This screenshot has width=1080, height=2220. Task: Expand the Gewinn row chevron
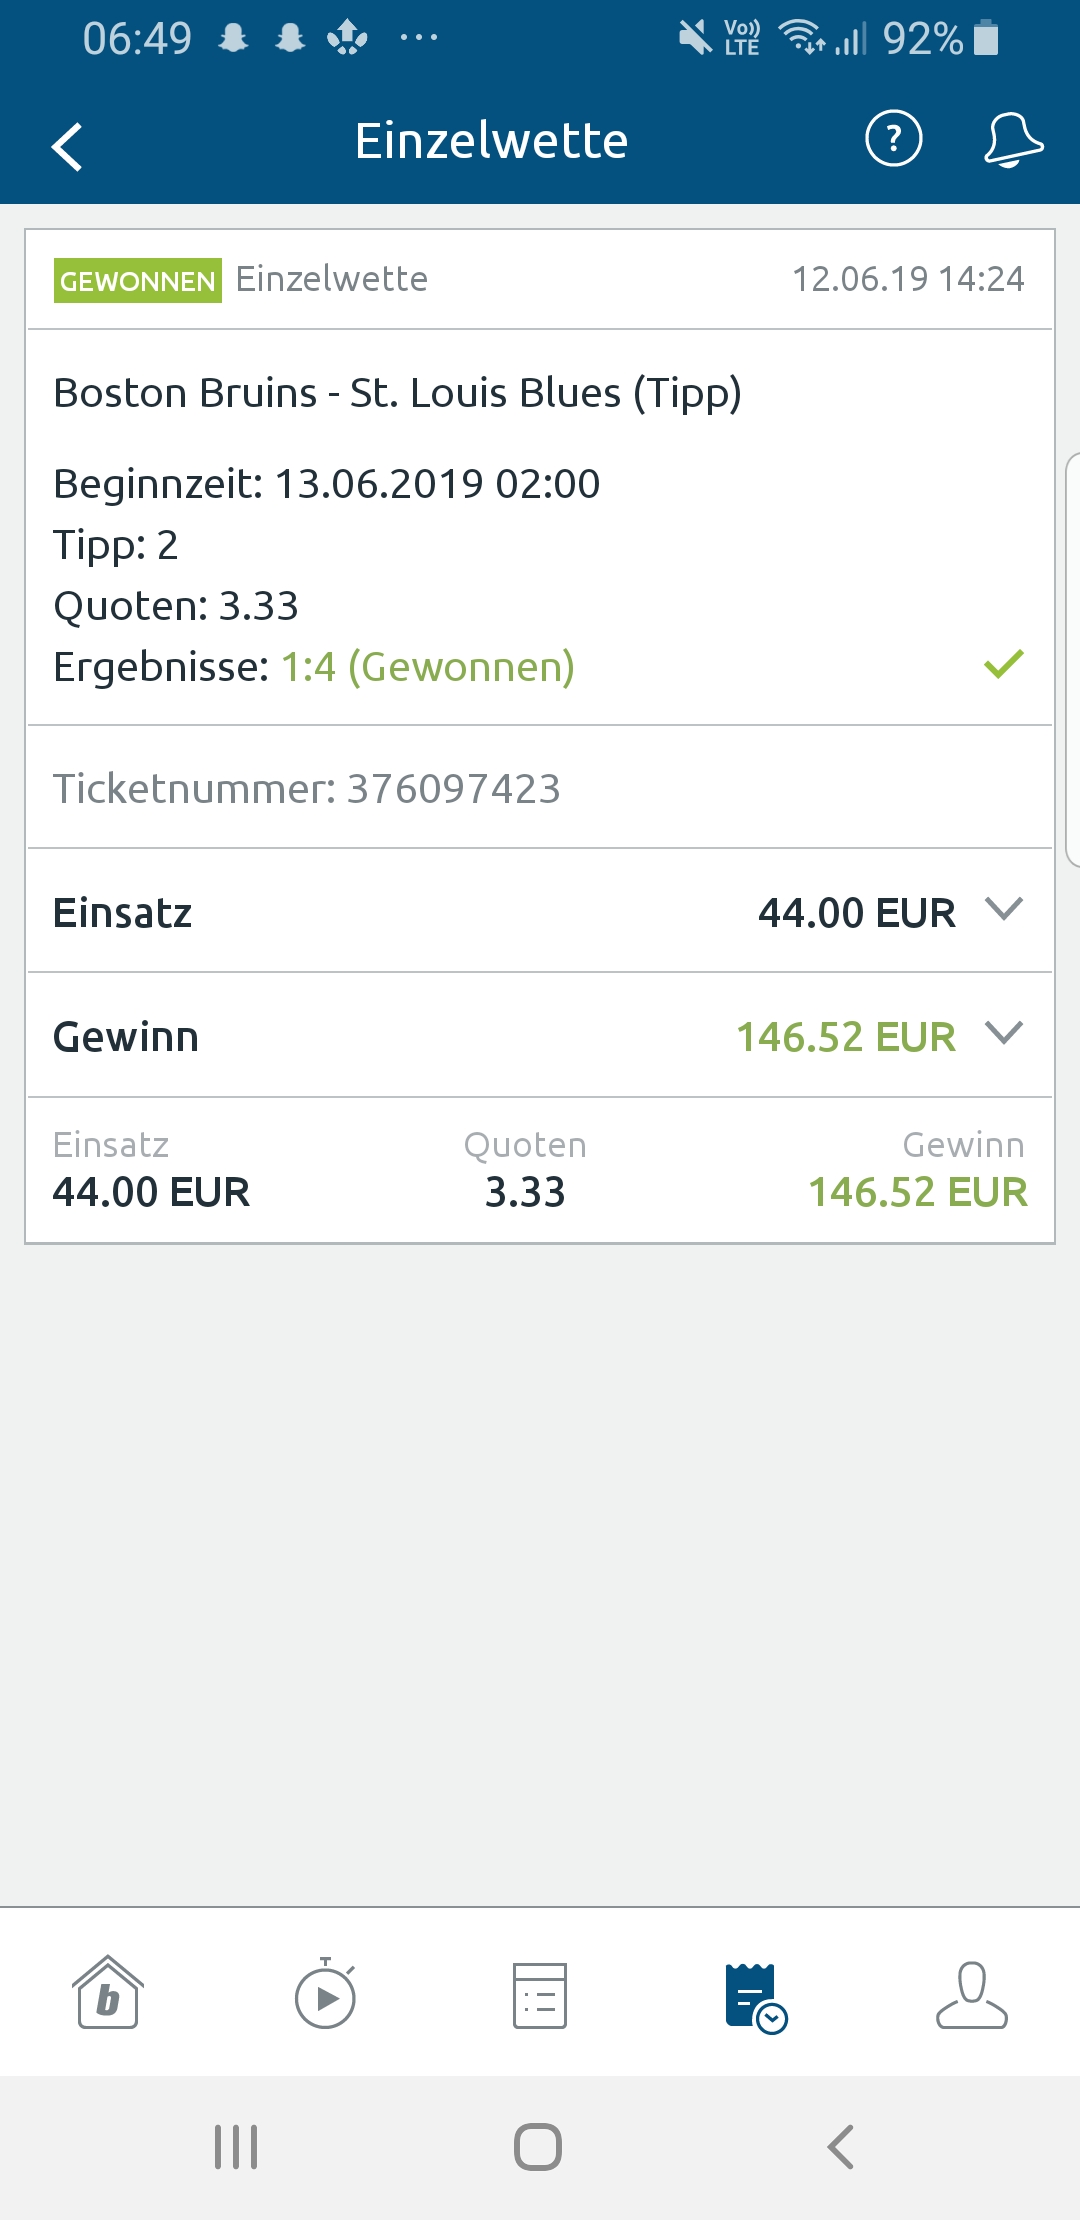coord(1004,1033)
